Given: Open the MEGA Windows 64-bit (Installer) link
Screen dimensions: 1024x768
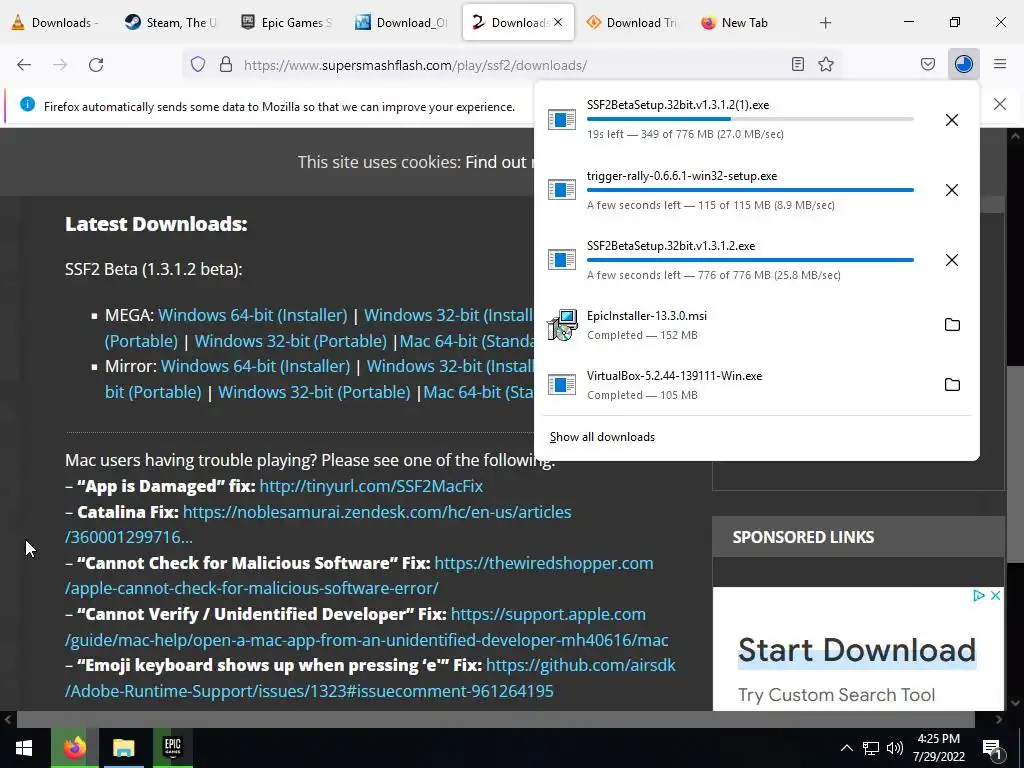Looking at the screenshot, I should click(253, 315).
